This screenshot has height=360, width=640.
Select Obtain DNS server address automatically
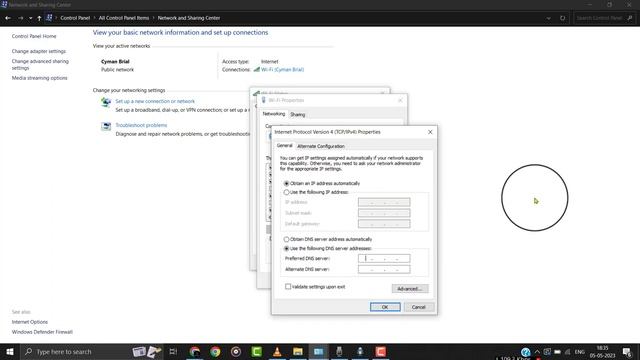click(x=286, y=240)
